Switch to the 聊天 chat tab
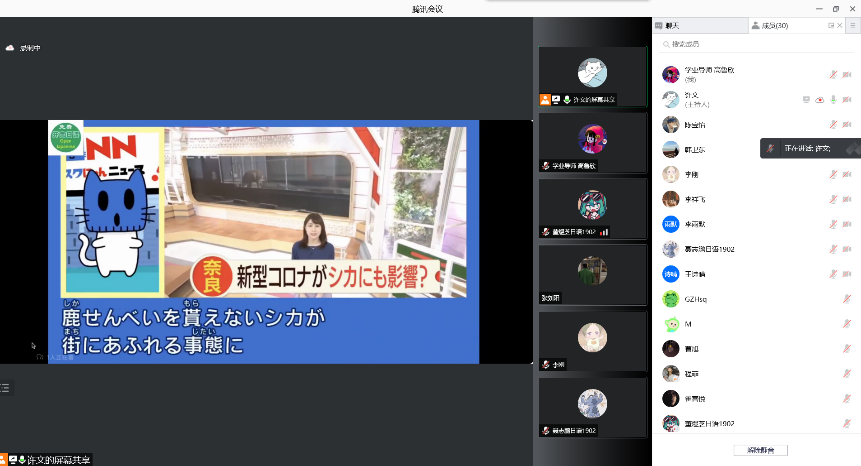The width and height of the screenshot is (861, 466). point(667,26)
